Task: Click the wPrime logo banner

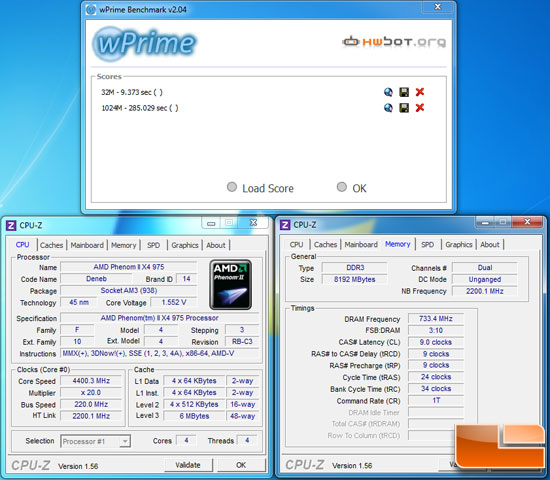Action: coord(144,43)
